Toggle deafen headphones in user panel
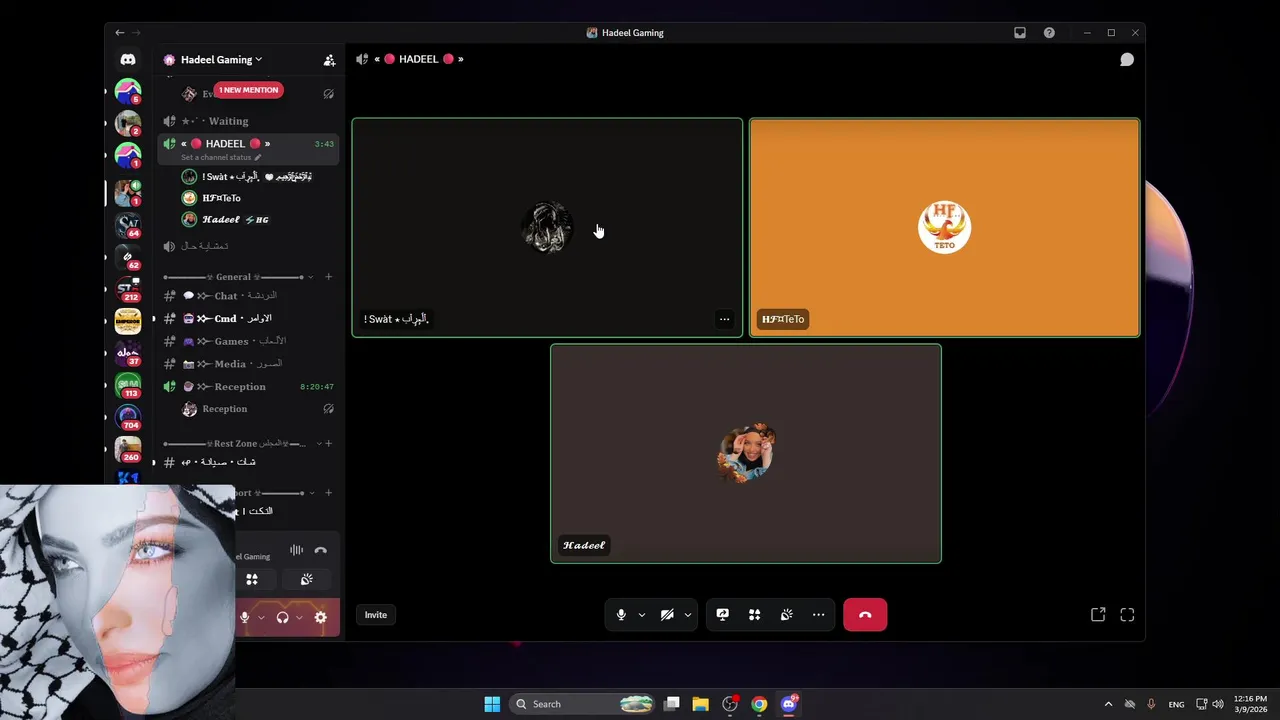The height and width of the screenshot is (720, 1280). tap(282, 618)
